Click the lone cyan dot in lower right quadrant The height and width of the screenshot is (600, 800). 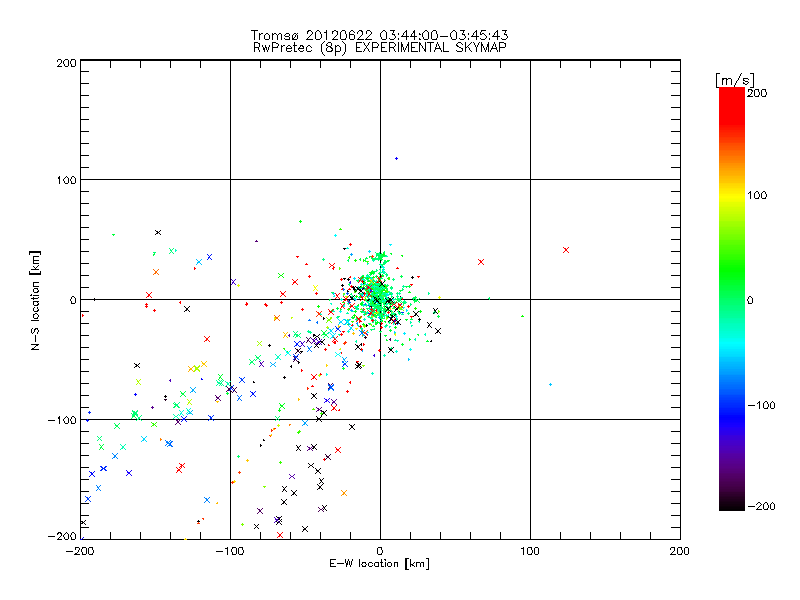(x=550, y=384)
